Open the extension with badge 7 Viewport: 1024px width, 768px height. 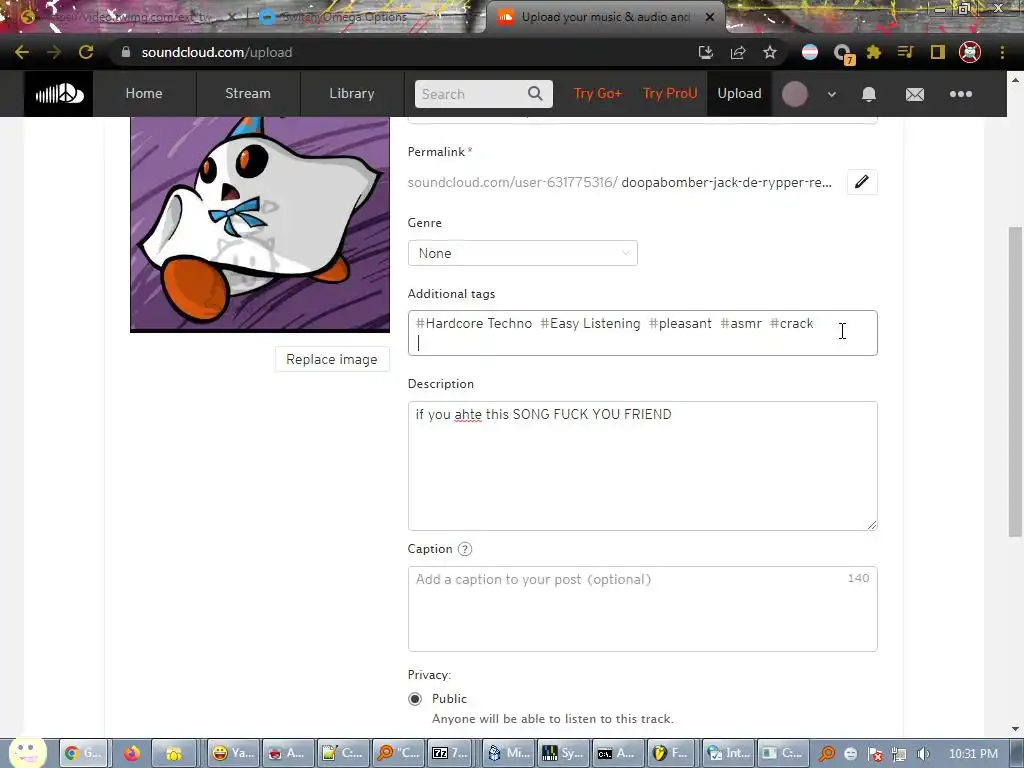[843, 54]
